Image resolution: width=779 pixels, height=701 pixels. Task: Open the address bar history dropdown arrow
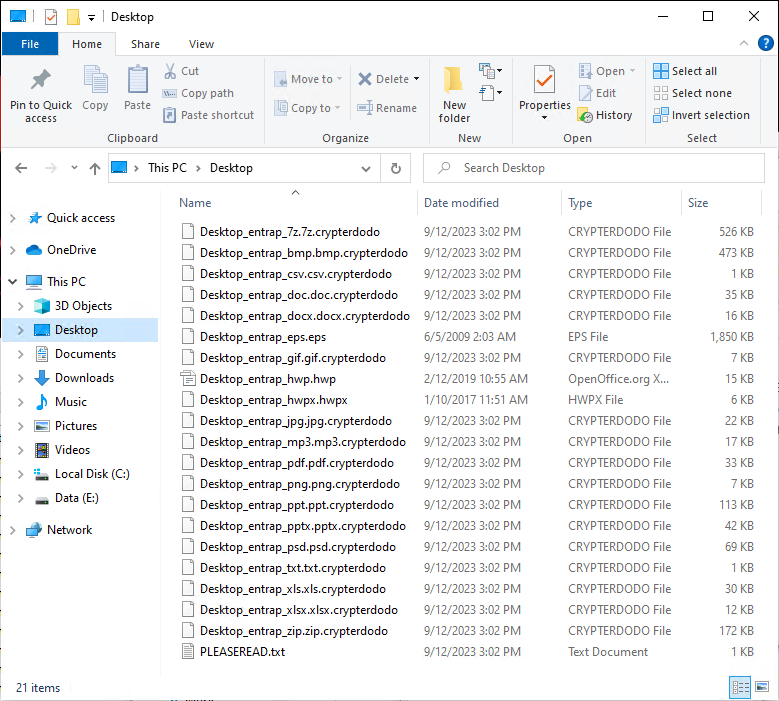366,169
